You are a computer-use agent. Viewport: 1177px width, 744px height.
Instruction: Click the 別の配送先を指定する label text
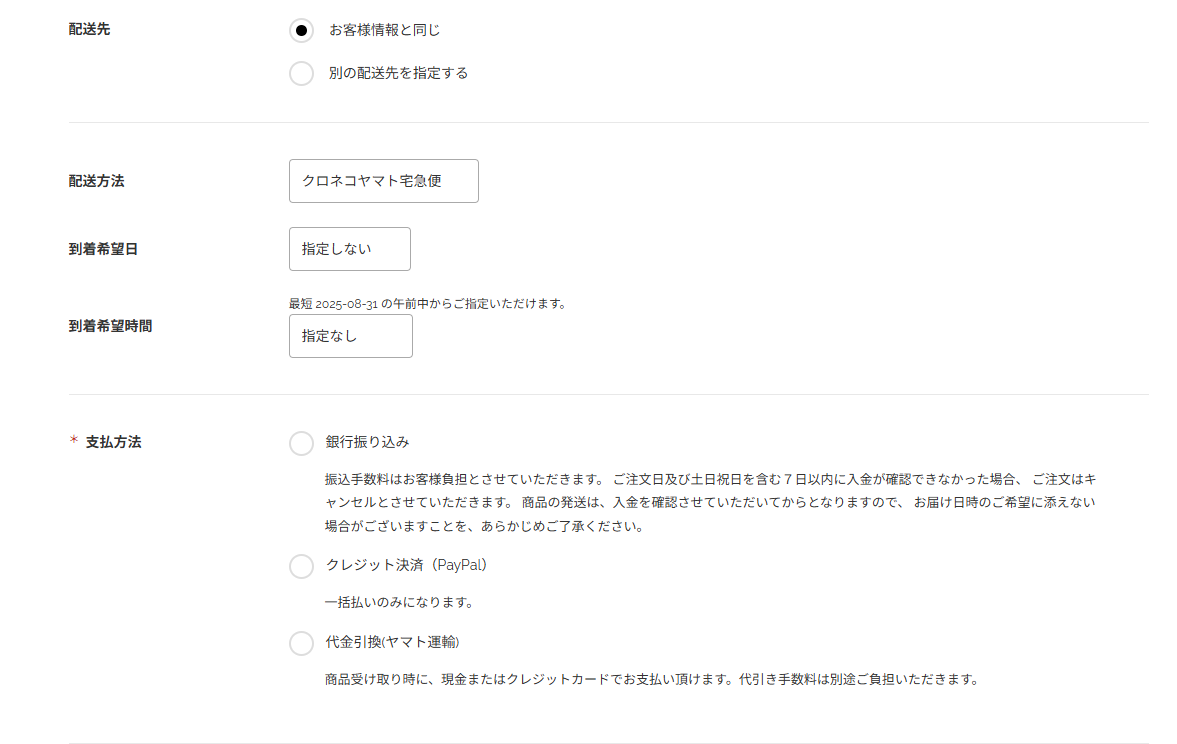click(x=398, y=73)
